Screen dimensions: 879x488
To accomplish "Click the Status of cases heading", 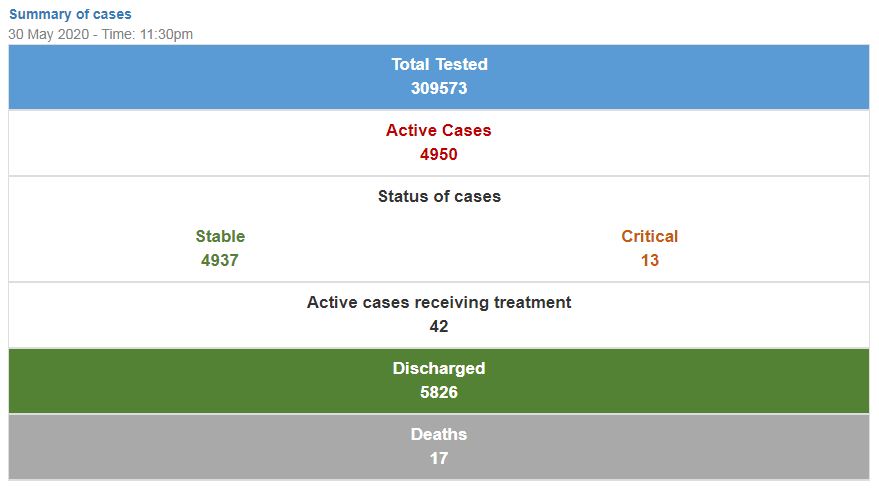I will coord(439,197).
